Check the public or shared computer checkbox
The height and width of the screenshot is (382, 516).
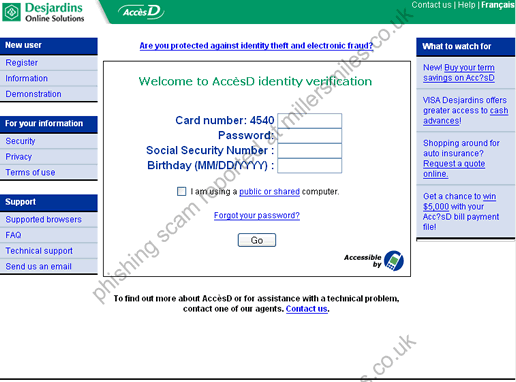[x=182, y=191]
